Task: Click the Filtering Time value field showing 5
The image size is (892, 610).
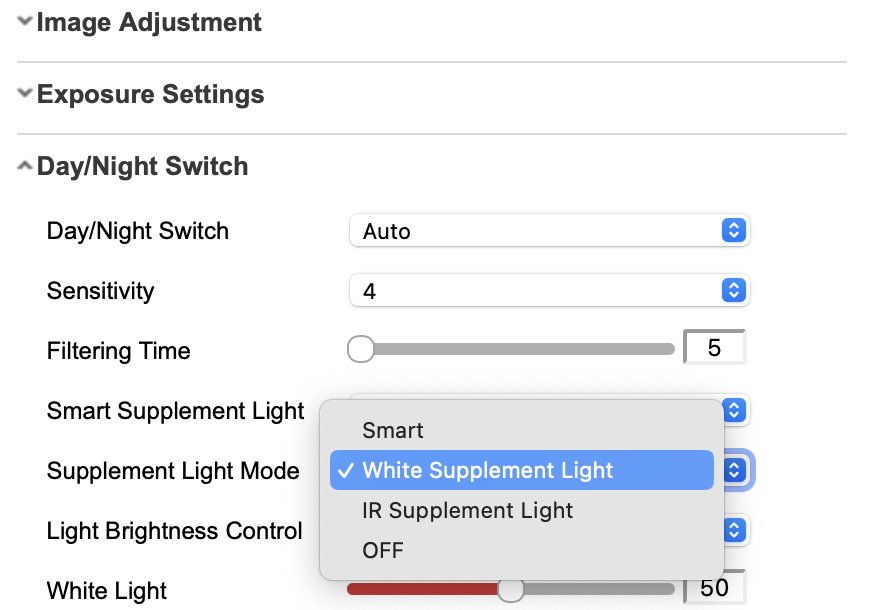Action: [x=714, y=347]
